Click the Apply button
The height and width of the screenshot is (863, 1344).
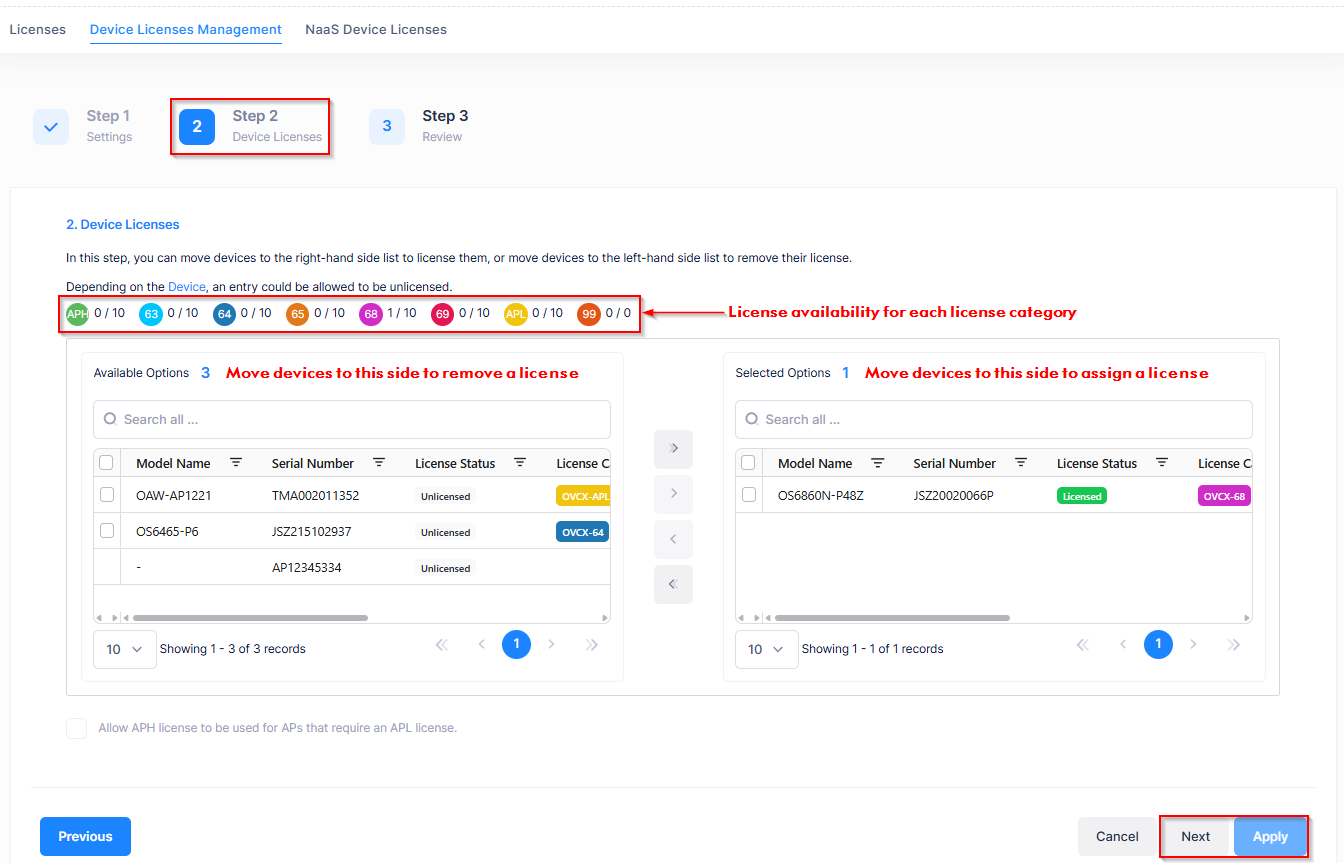pos(1270,837)
